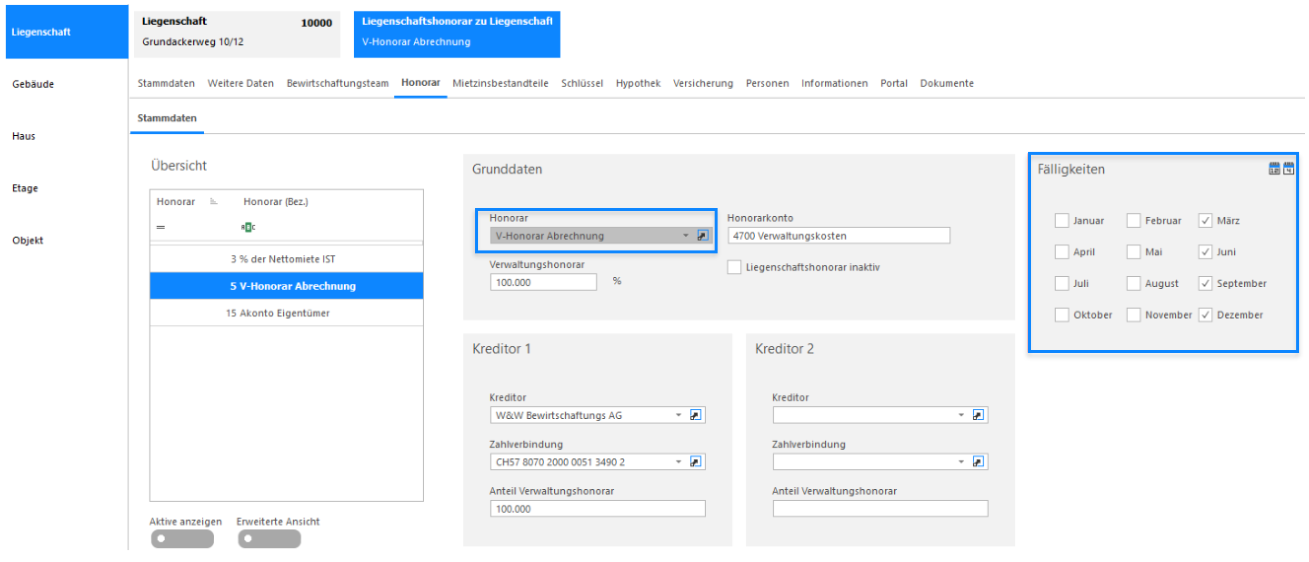
Task: Select the Honorar tab
Action: coord(420,84)
